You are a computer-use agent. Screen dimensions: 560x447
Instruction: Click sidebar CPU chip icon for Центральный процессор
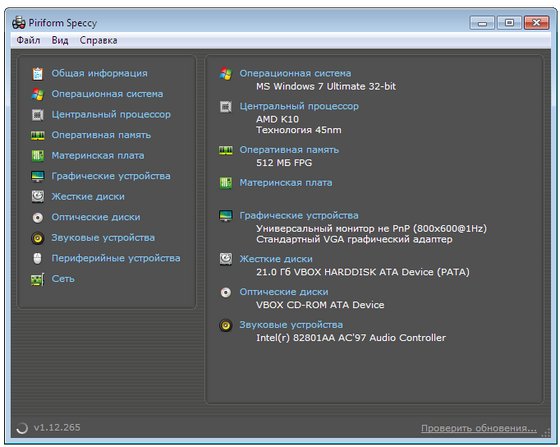38,115
